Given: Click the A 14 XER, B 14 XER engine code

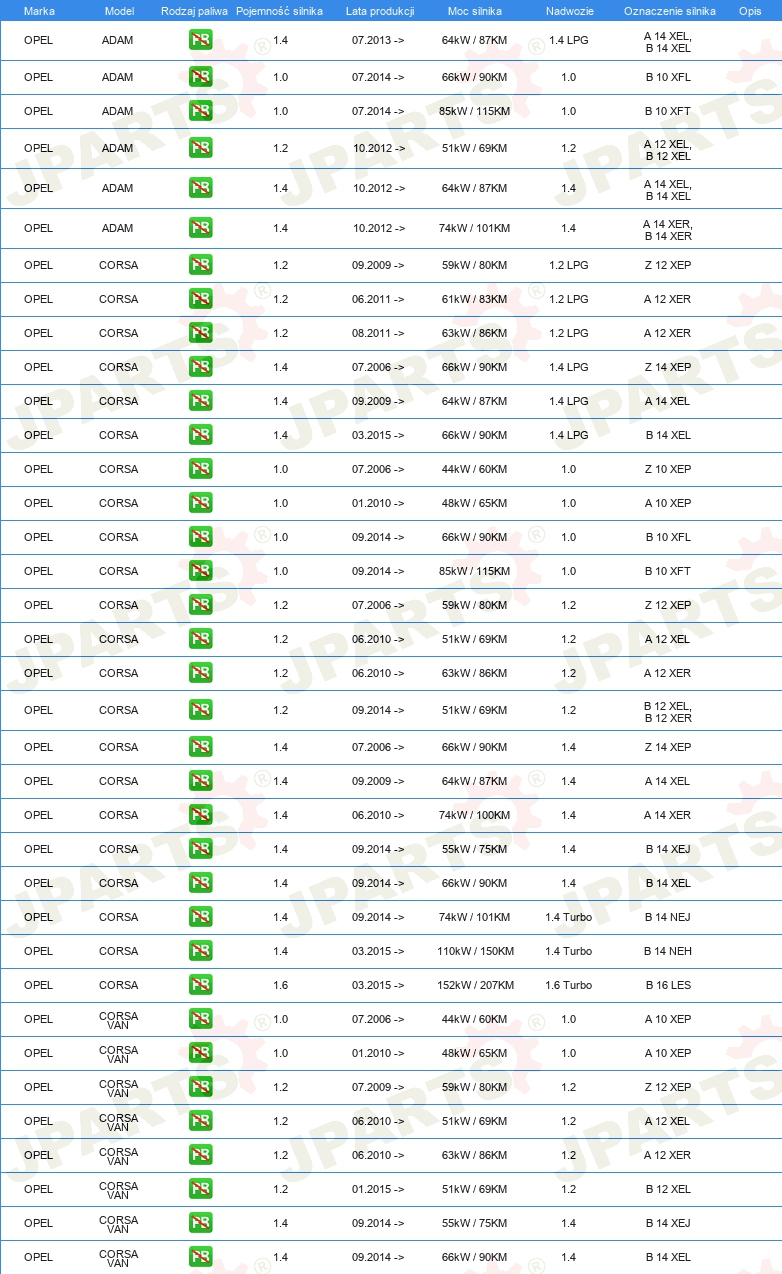Looking at the screenshot, I should coord(668,229).
